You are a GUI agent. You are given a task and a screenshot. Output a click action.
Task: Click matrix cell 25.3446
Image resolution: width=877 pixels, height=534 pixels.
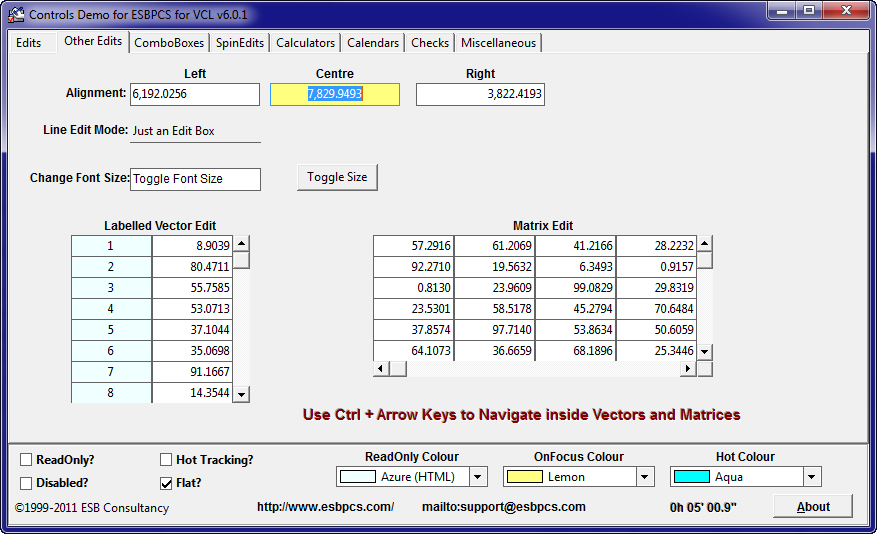[657, 351]
